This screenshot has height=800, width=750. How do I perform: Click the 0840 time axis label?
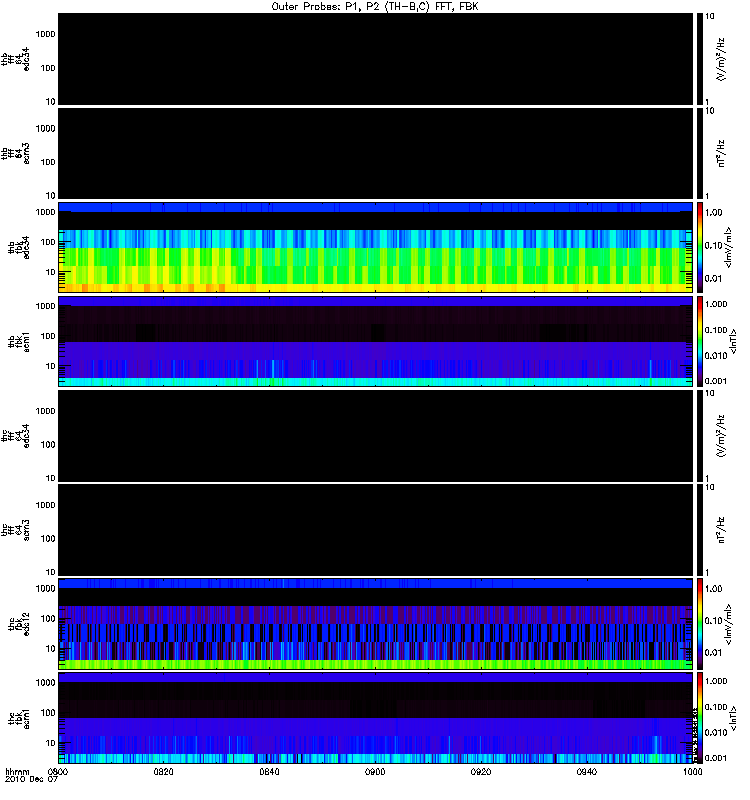269,771
